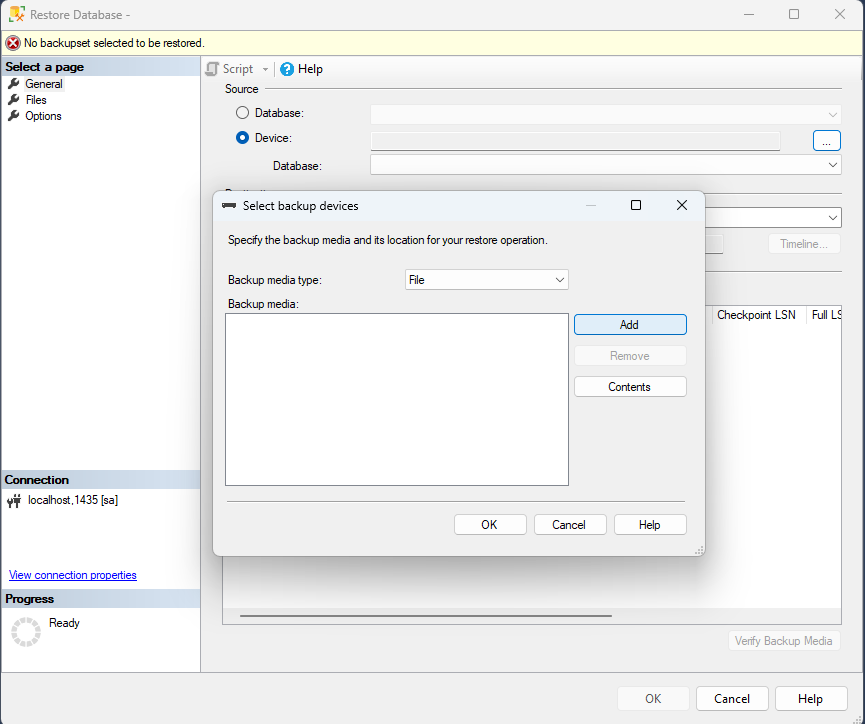Viewport: 865px width, 724px height.
Task: Click the Help question-mark toolbar icon
Action: click(x=287, y=68)
